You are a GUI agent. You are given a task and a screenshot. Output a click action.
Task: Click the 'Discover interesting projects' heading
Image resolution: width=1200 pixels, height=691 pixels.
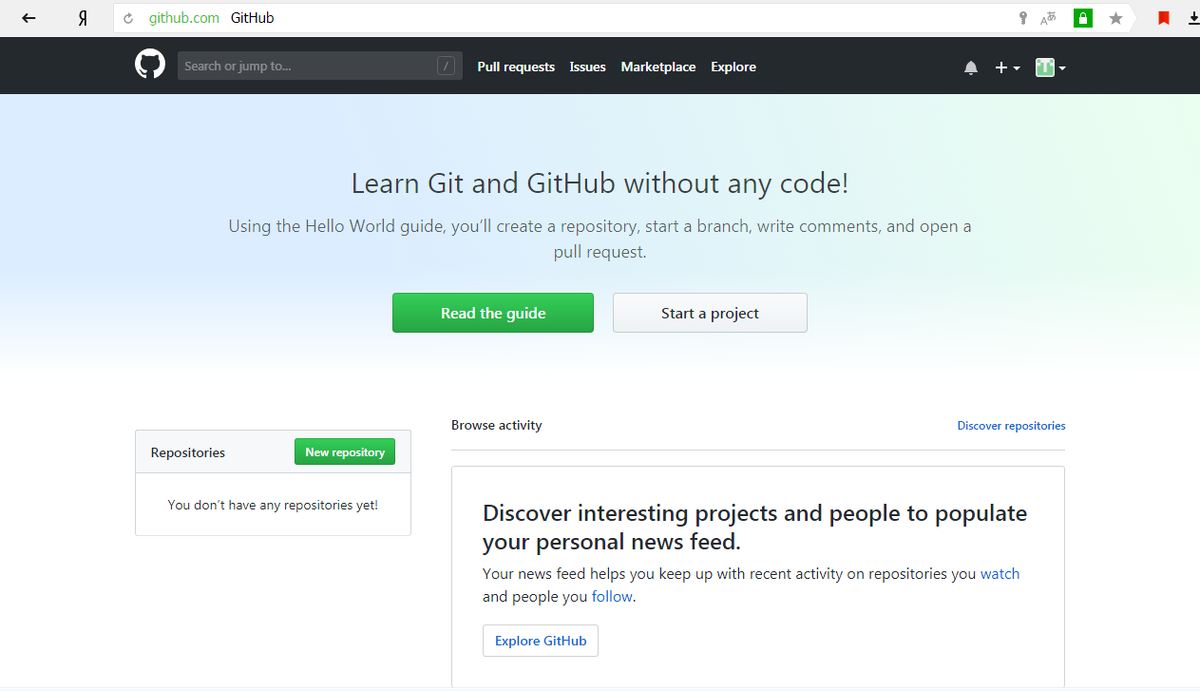(x=755, y=527)
